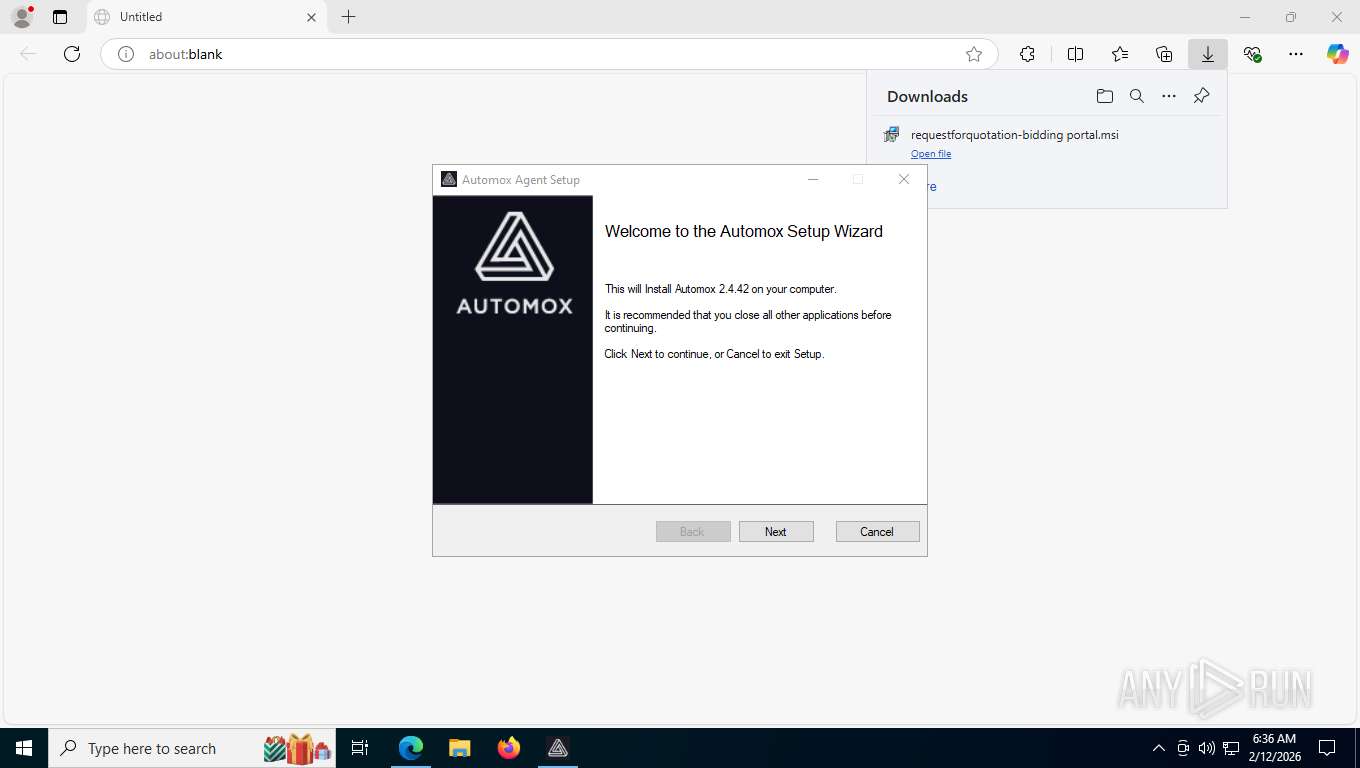Open Browser essentials heart icon
This screenshot has height=768, width=1360.
click(1252, 54)
